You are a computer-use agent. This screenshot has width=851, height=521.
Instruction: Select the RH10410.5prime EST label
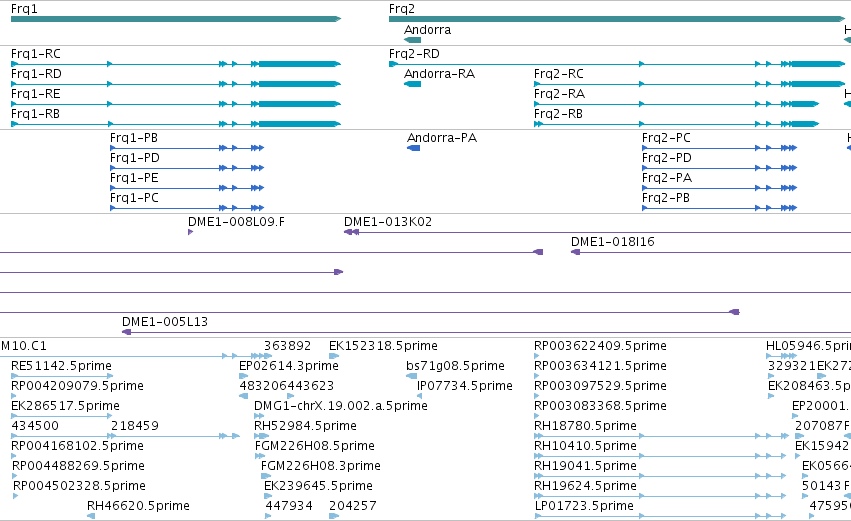coord(585,446)
